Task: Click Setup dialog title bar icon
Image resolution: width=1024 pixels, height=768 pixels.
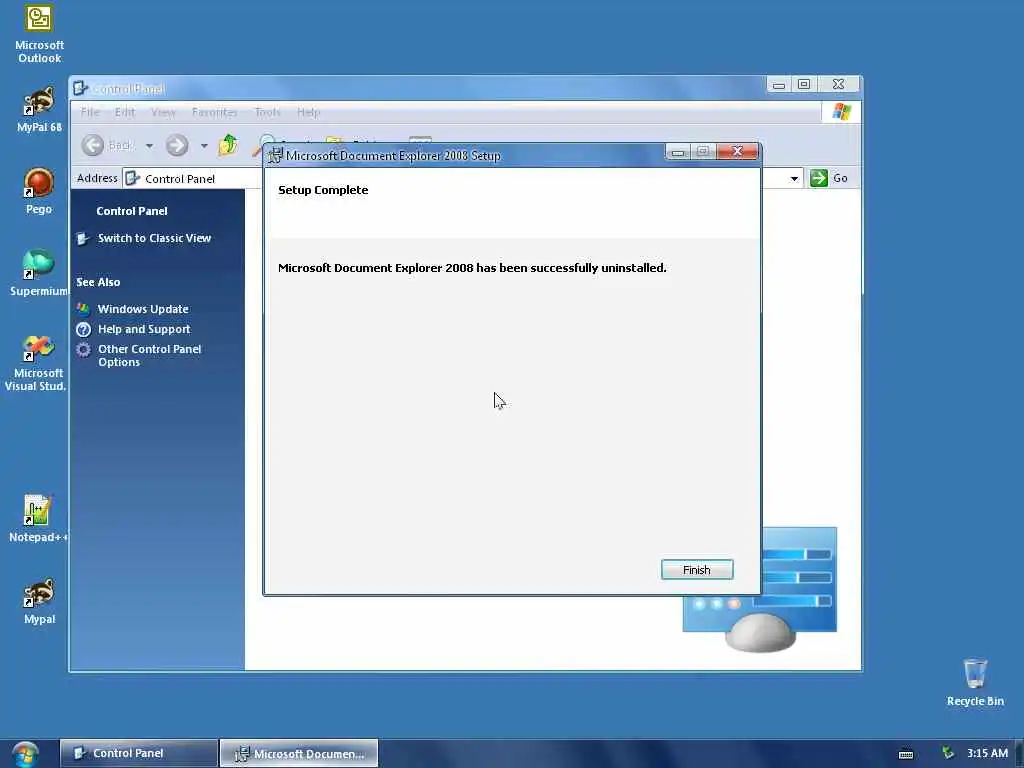Action: [x=276, y=155]
